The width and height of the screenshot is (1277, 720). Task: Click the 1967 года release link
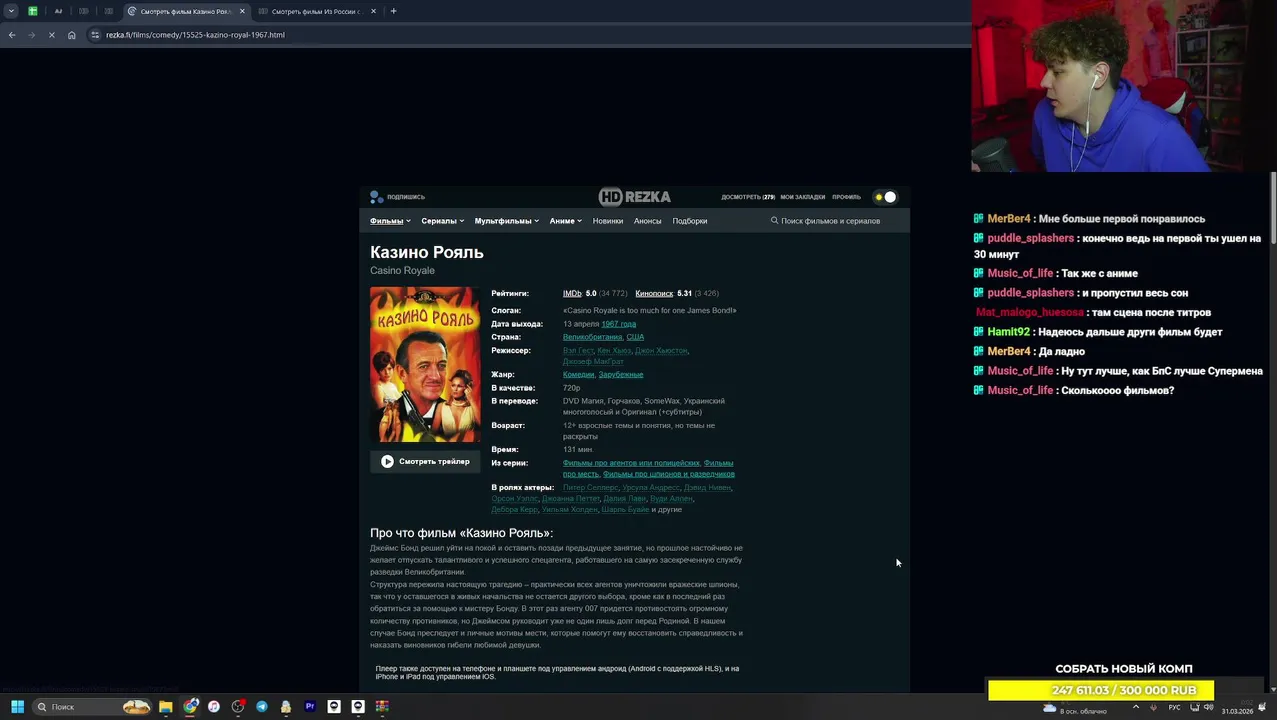point(618,324)
